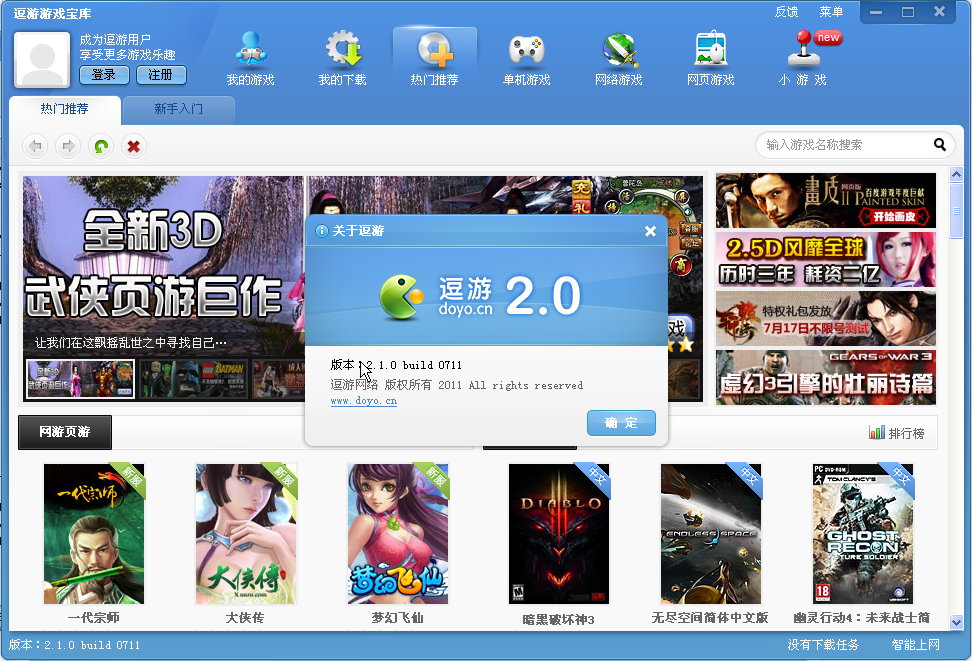Open 2.5D风靡全球 ad banner
Screen dimensions: 972x661
826,259
